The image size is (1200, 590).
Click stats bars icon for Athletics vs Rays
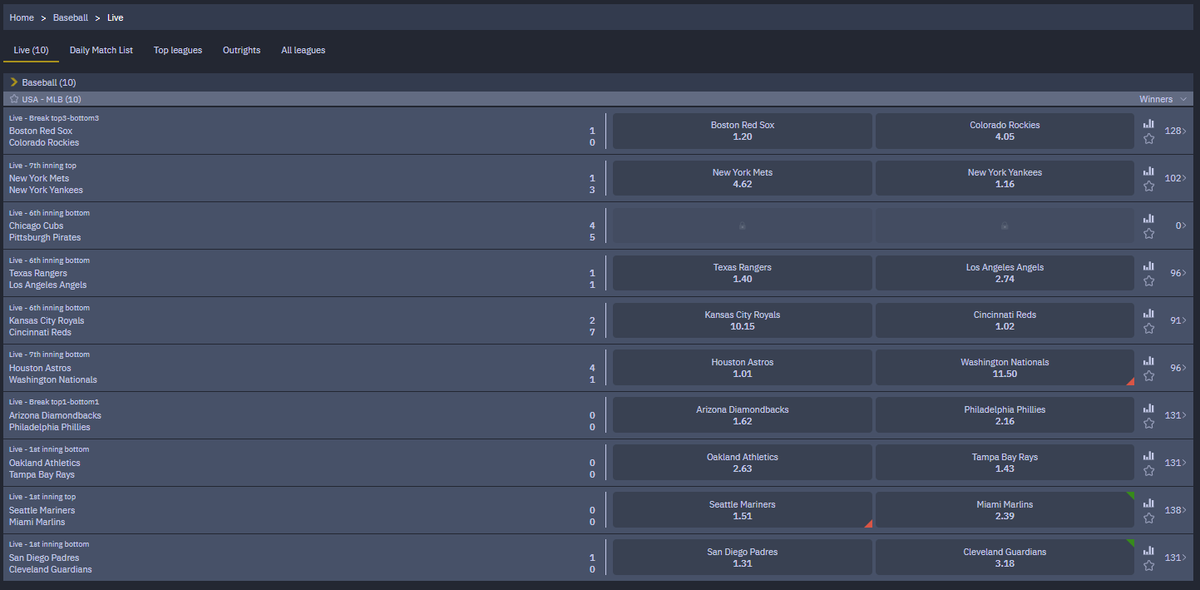pyautogui.click(x=1149, y=456)
